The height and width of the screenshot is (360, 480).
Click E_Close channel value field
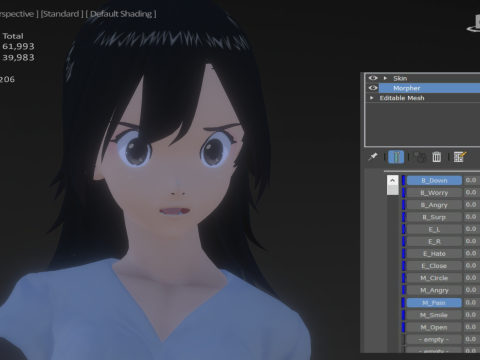point(472,266)
